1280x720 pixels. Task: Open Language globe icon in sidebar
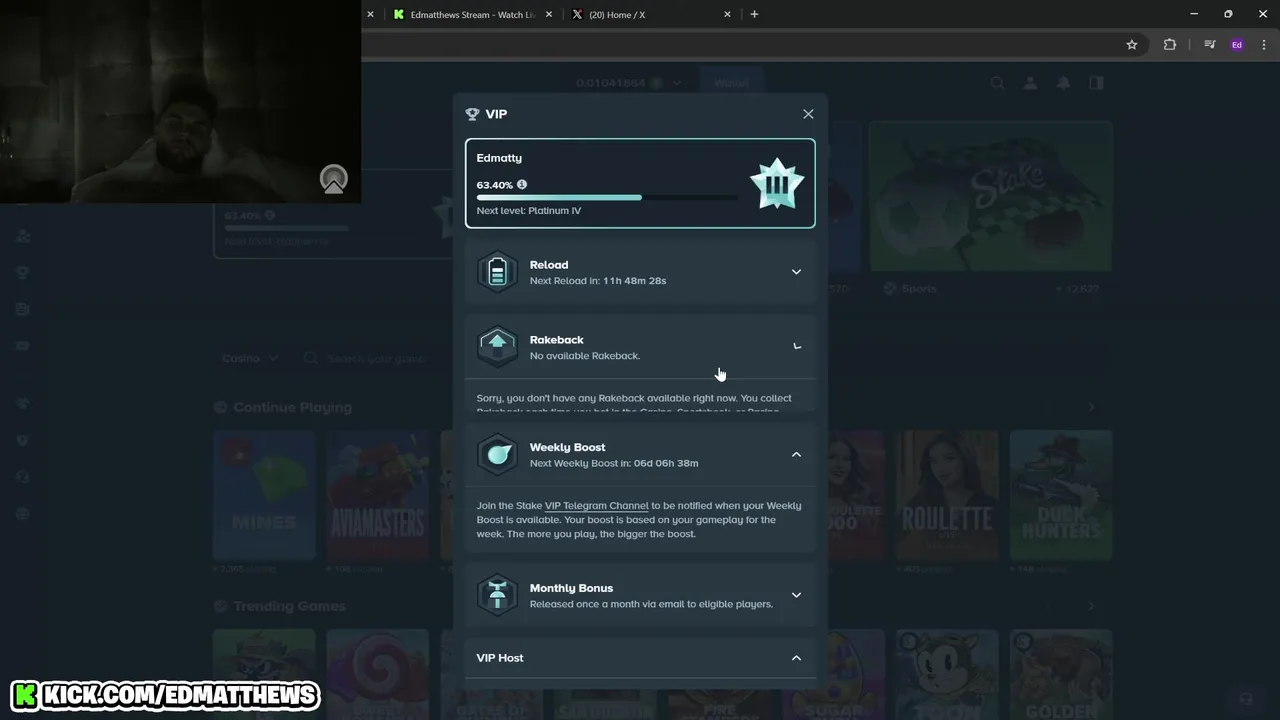click(x=23, y=513)
